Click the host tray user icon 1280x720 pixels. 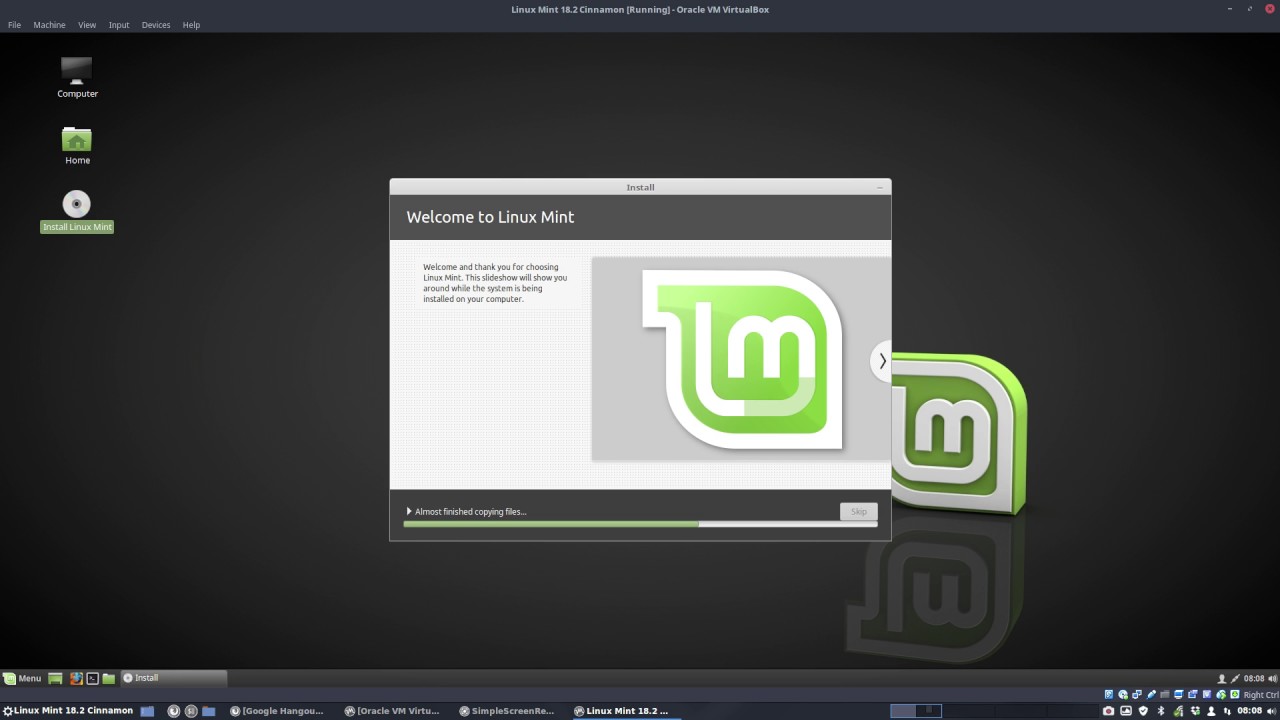pos(1211,711)
